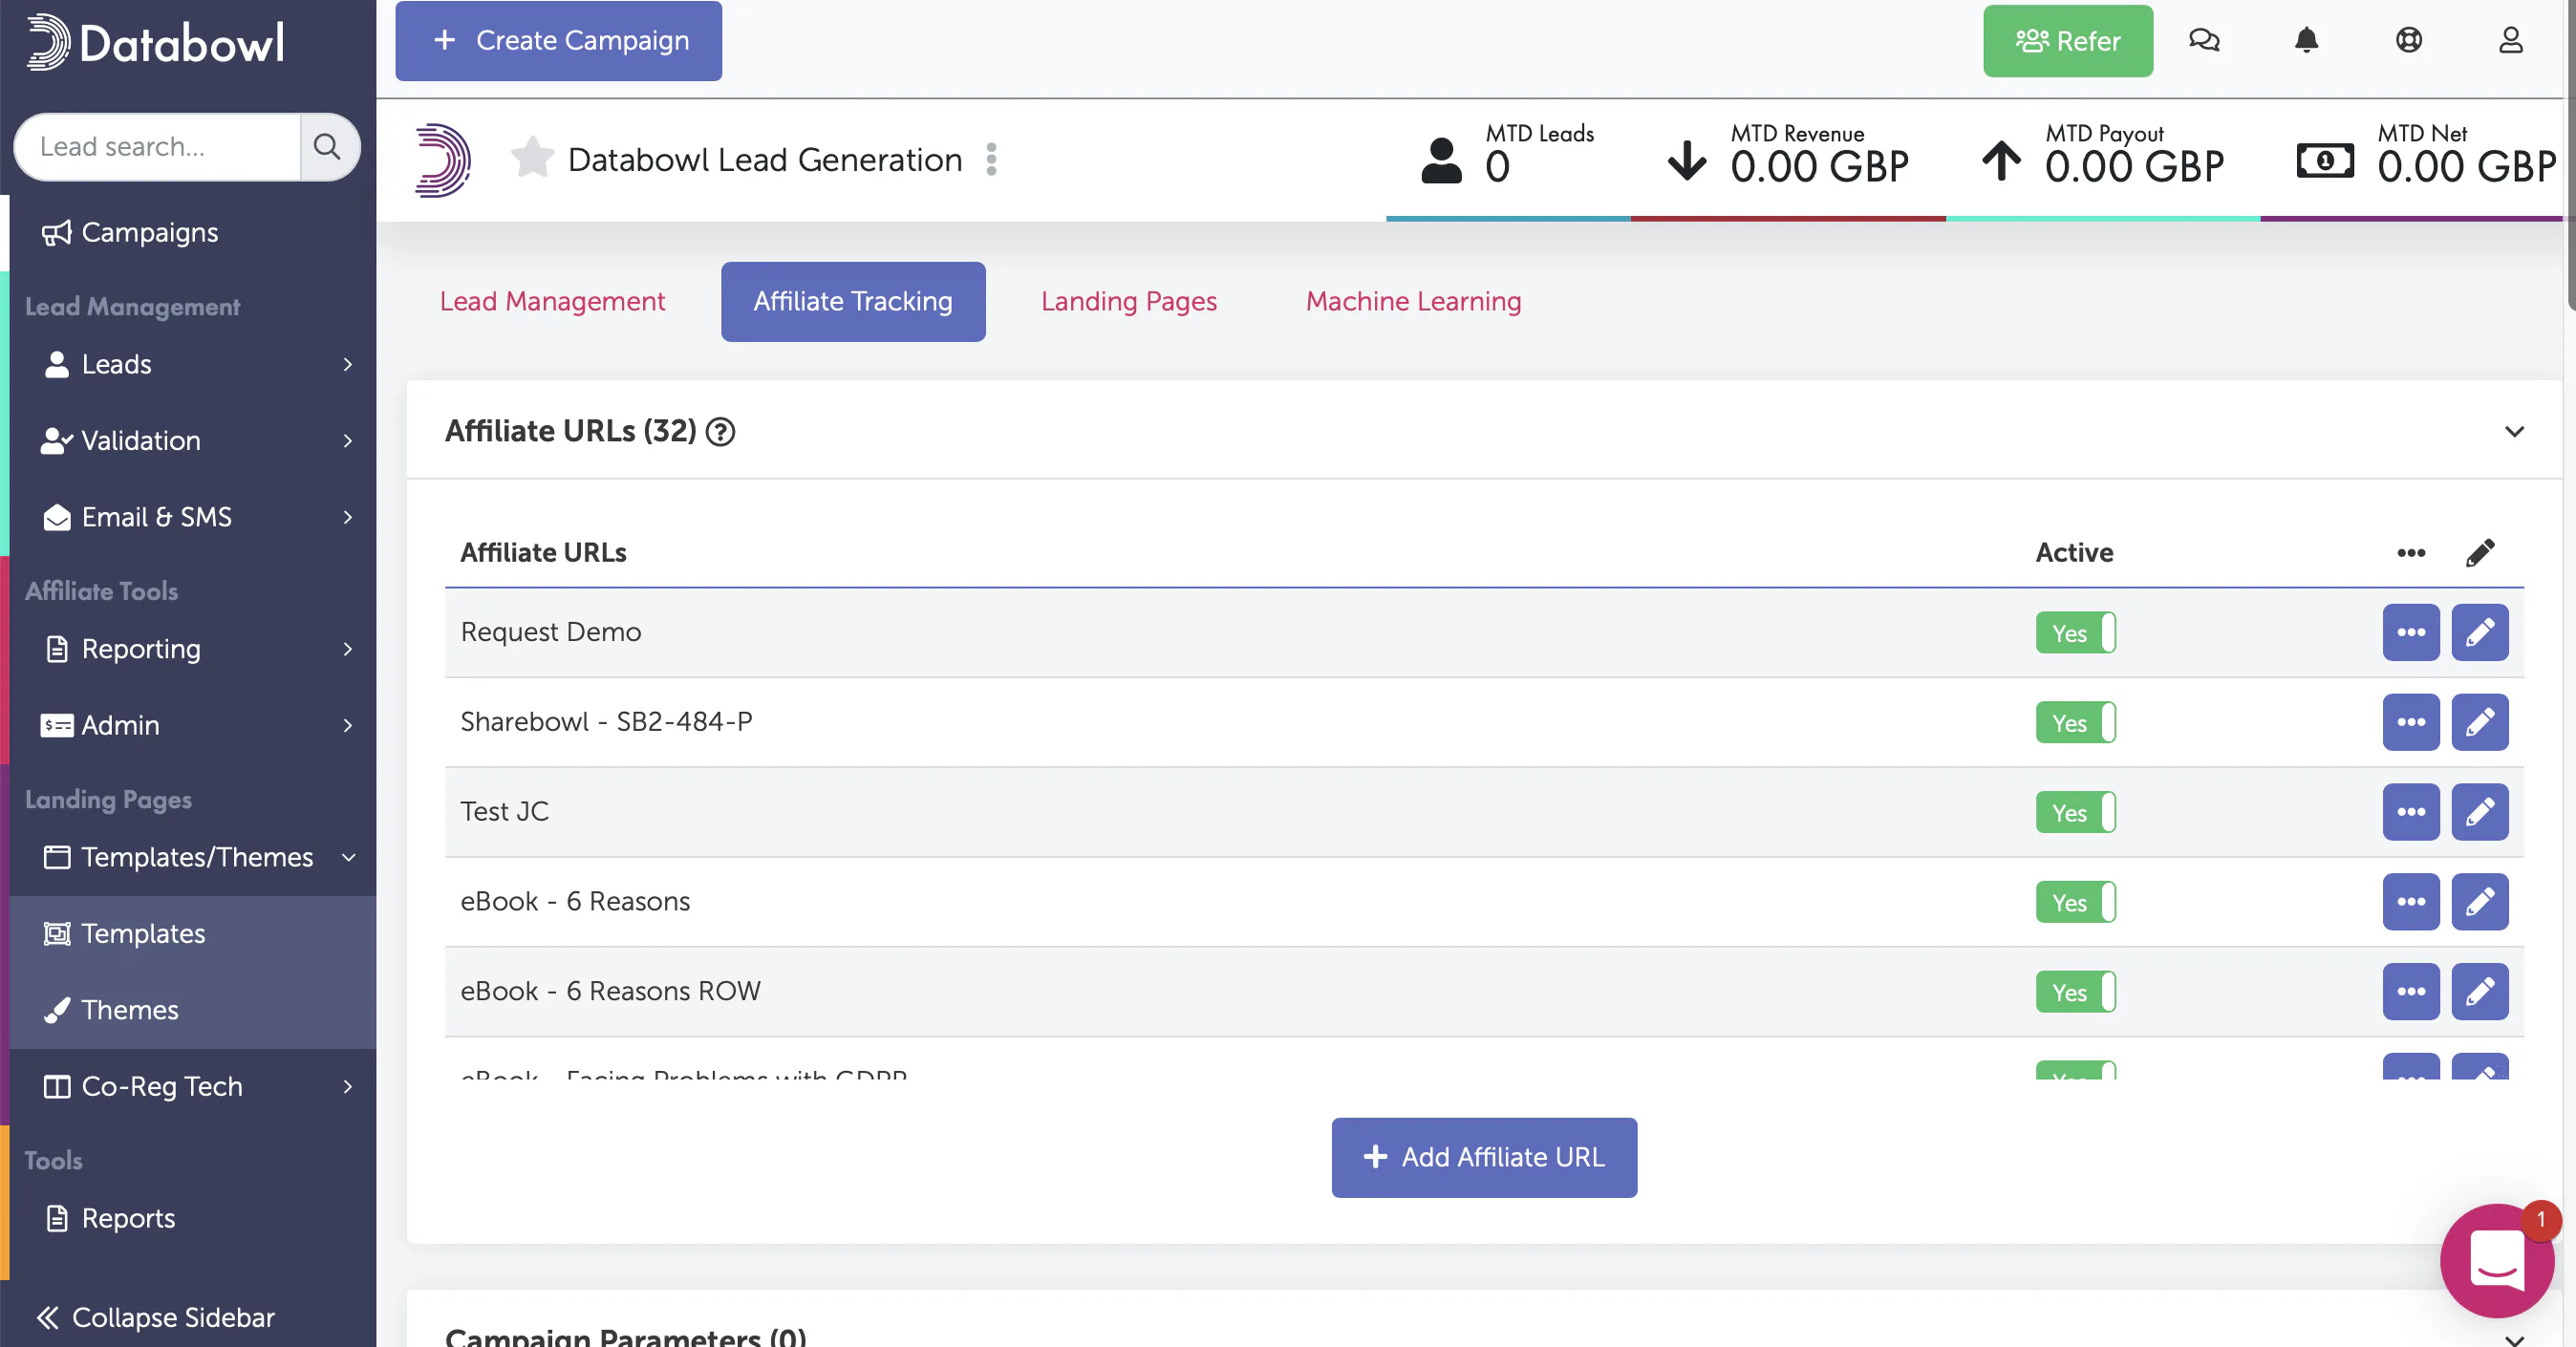This screenshot has height=1347, width=2576.
Task: Click the lead search magnifier icon
Action: (327, 147)
